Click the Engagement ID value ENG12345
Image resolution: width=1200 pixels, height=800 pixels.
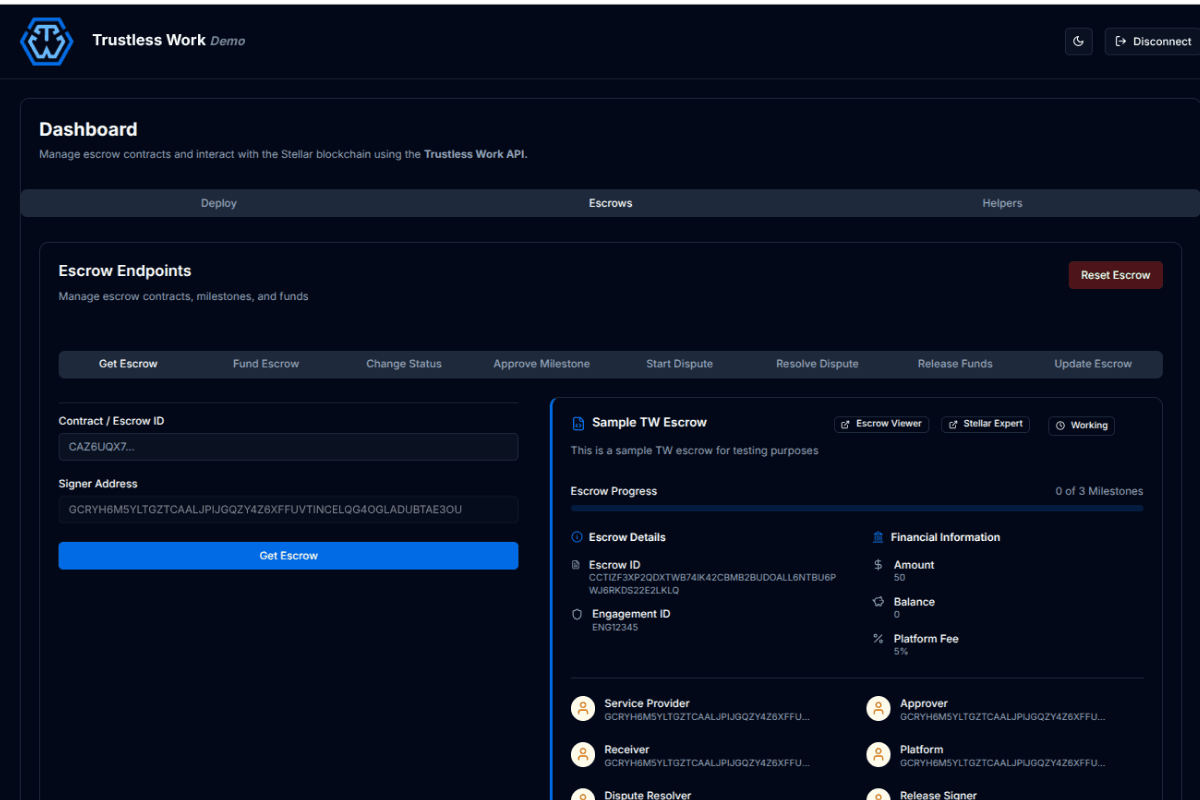pos(615,628)
